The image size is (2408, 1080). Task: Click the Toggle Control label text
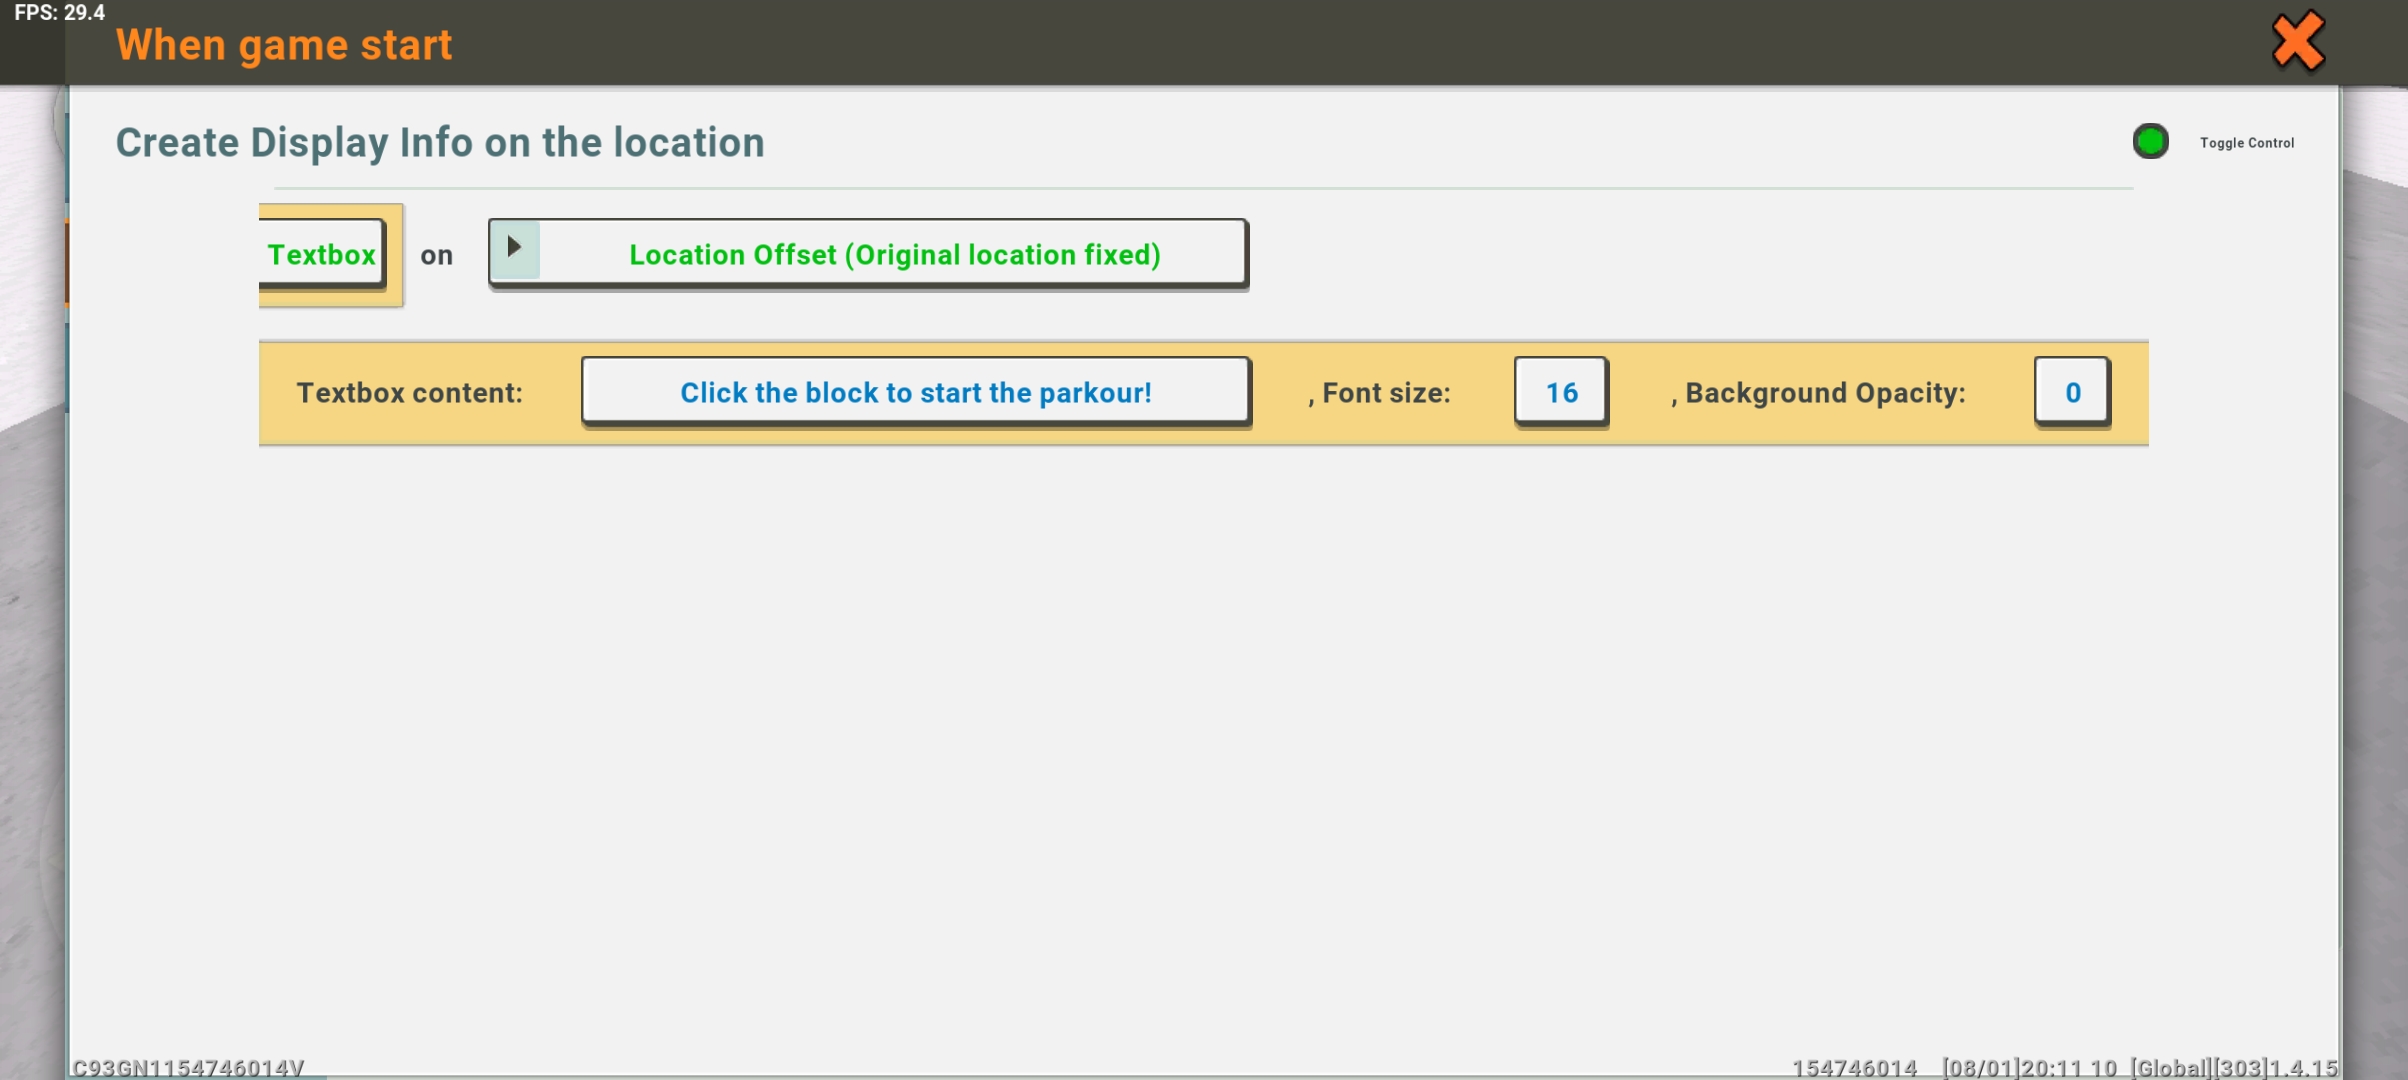(2246, 143)
